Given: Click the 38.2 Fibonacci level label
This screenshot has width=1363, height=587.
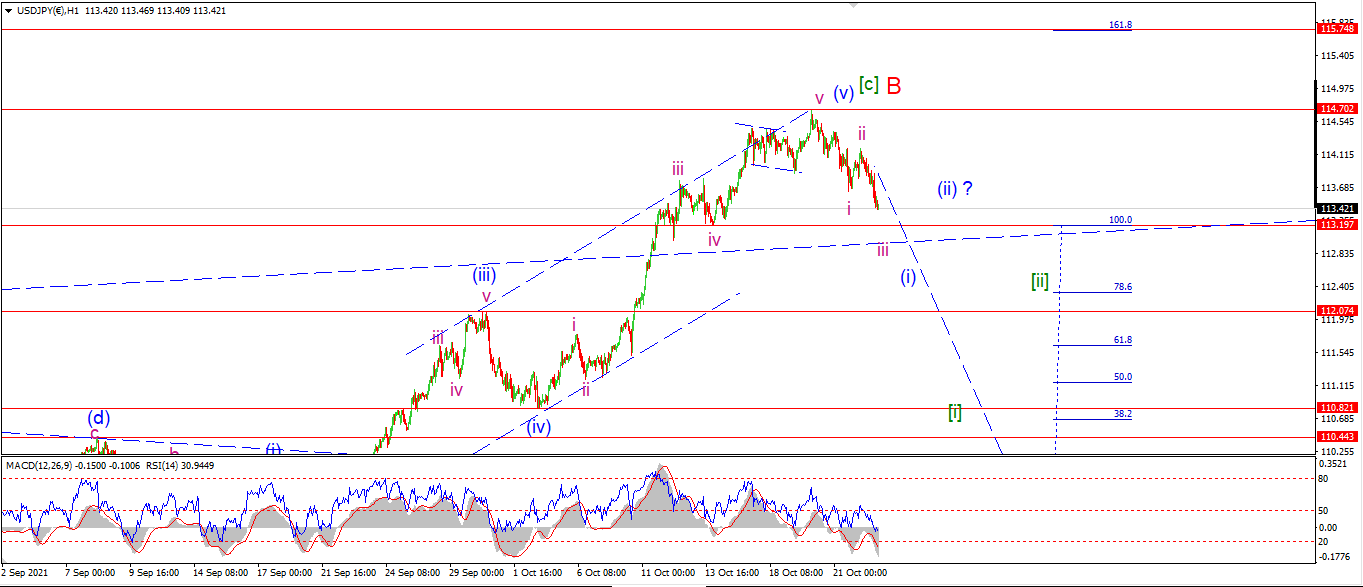Looking at the screenshot, I should click(1123, 413).
